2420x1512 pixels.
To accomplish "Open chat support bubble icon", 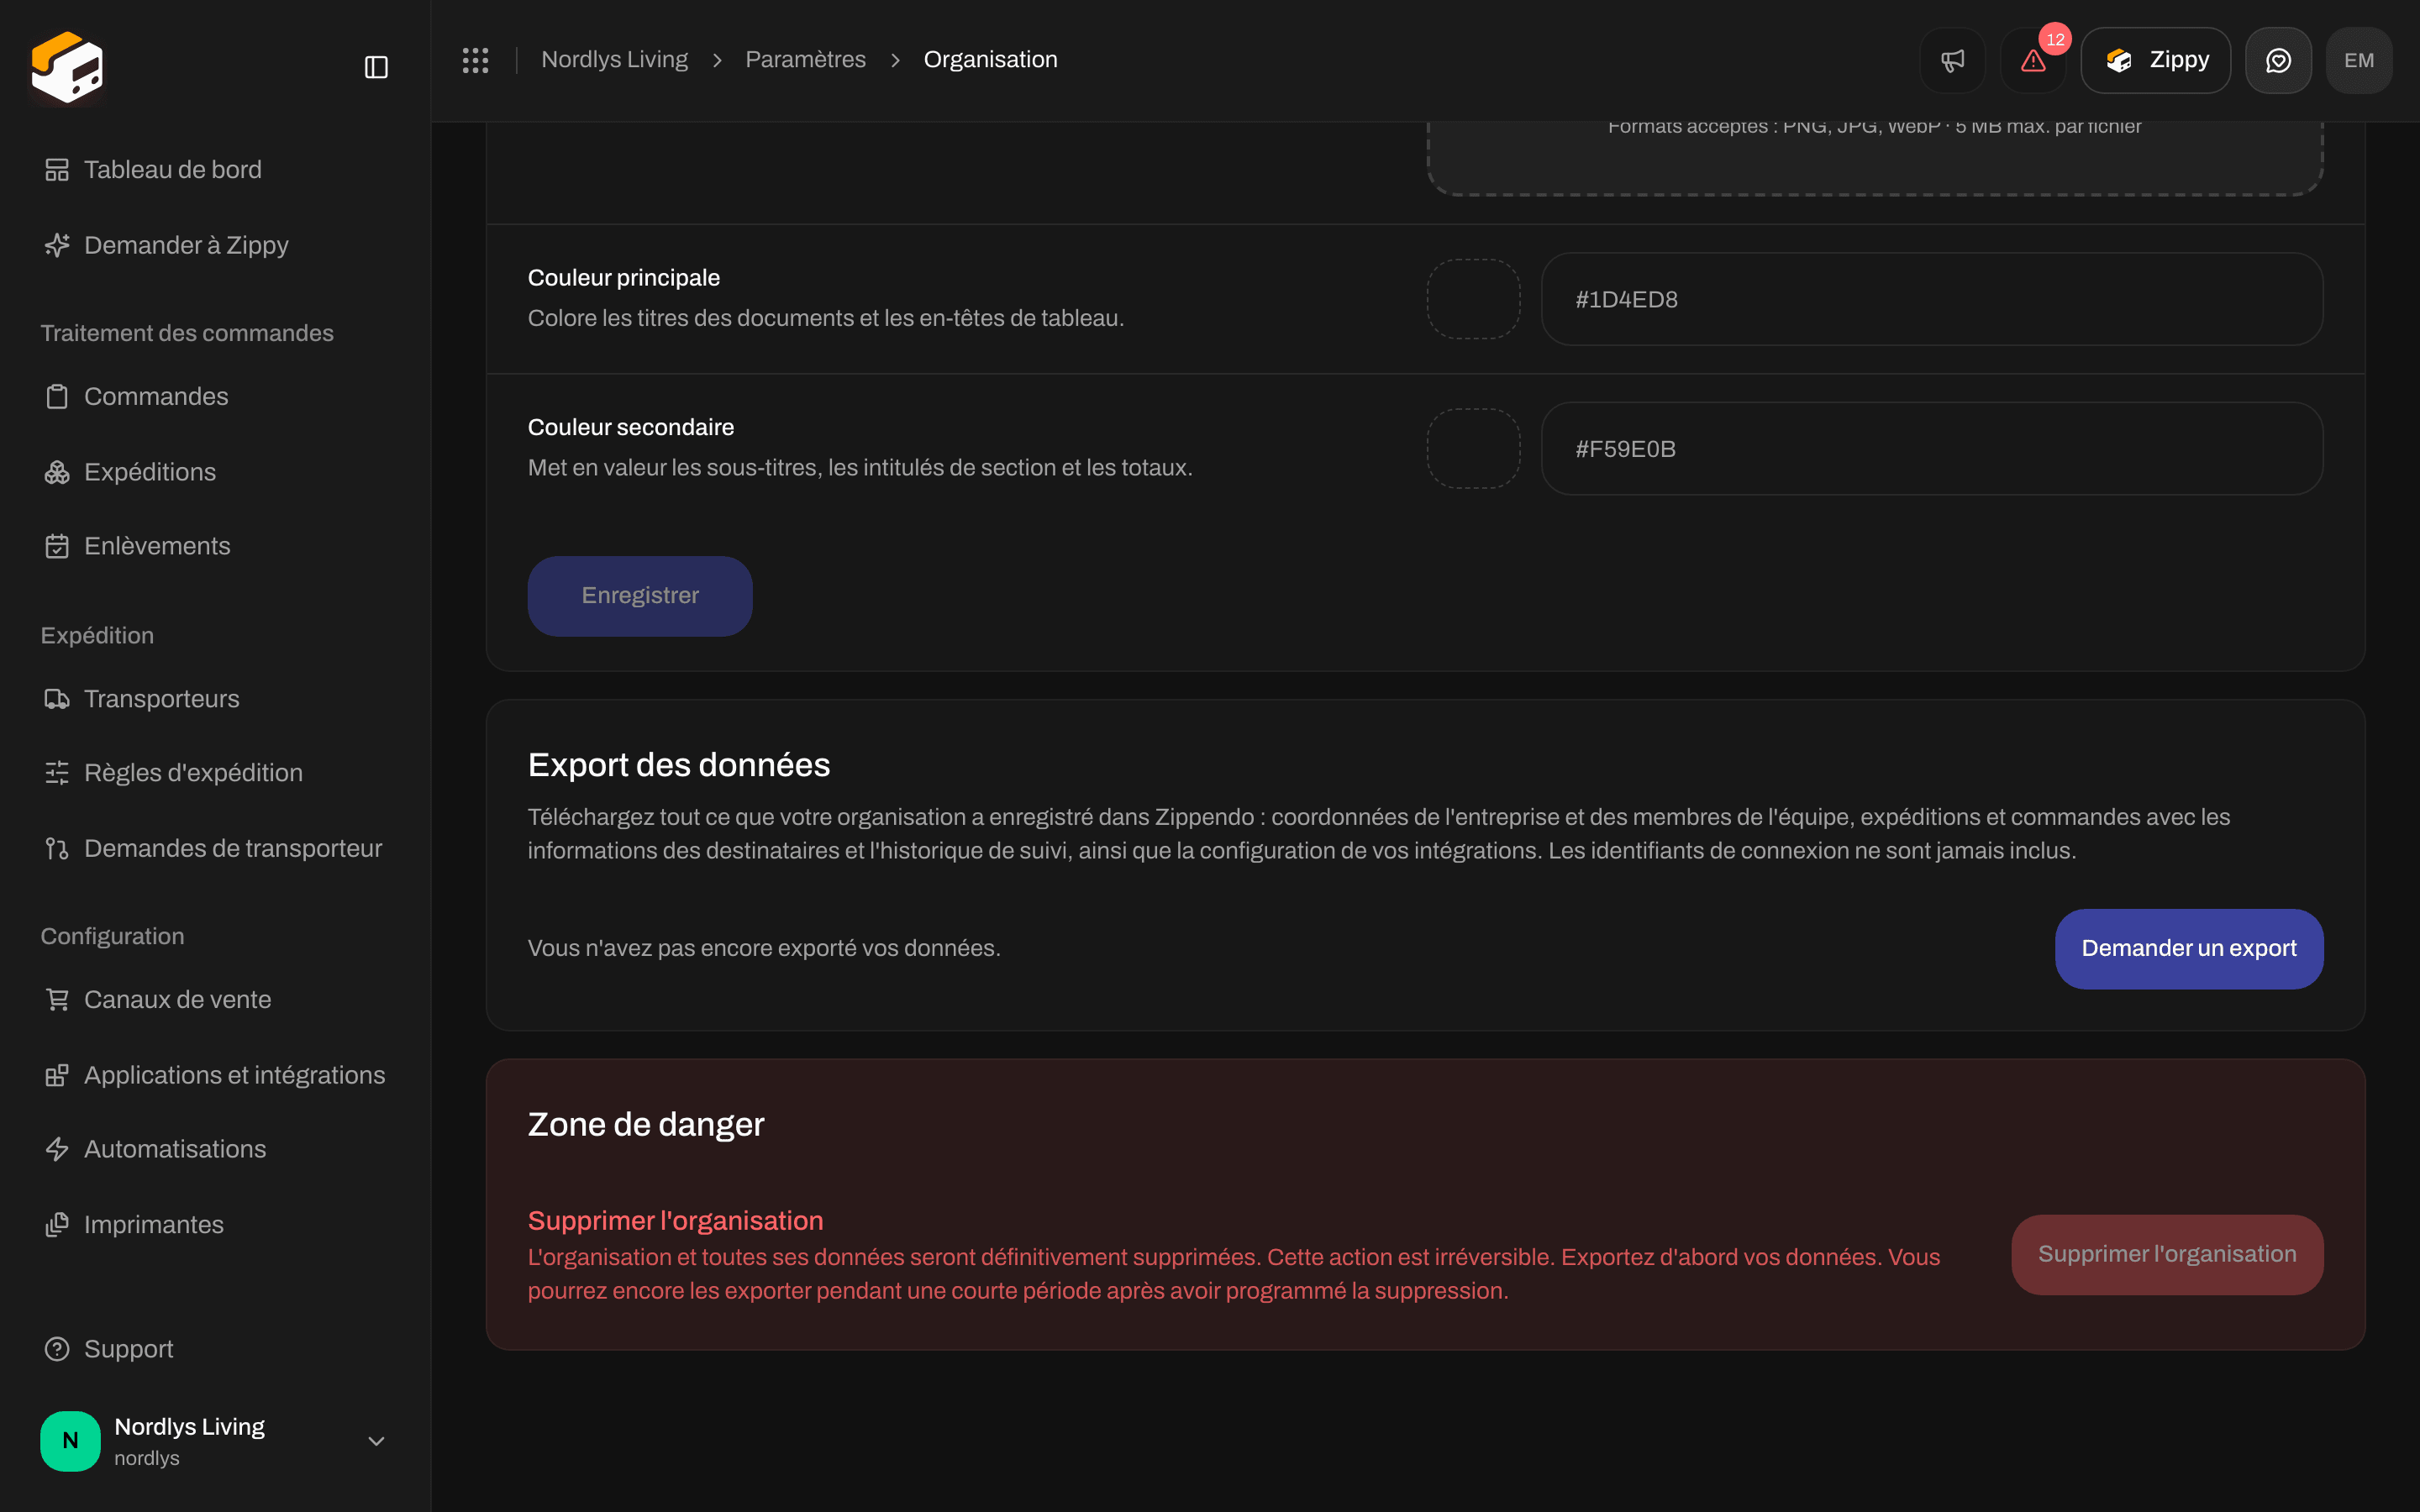I will [x=2278, y=60].
